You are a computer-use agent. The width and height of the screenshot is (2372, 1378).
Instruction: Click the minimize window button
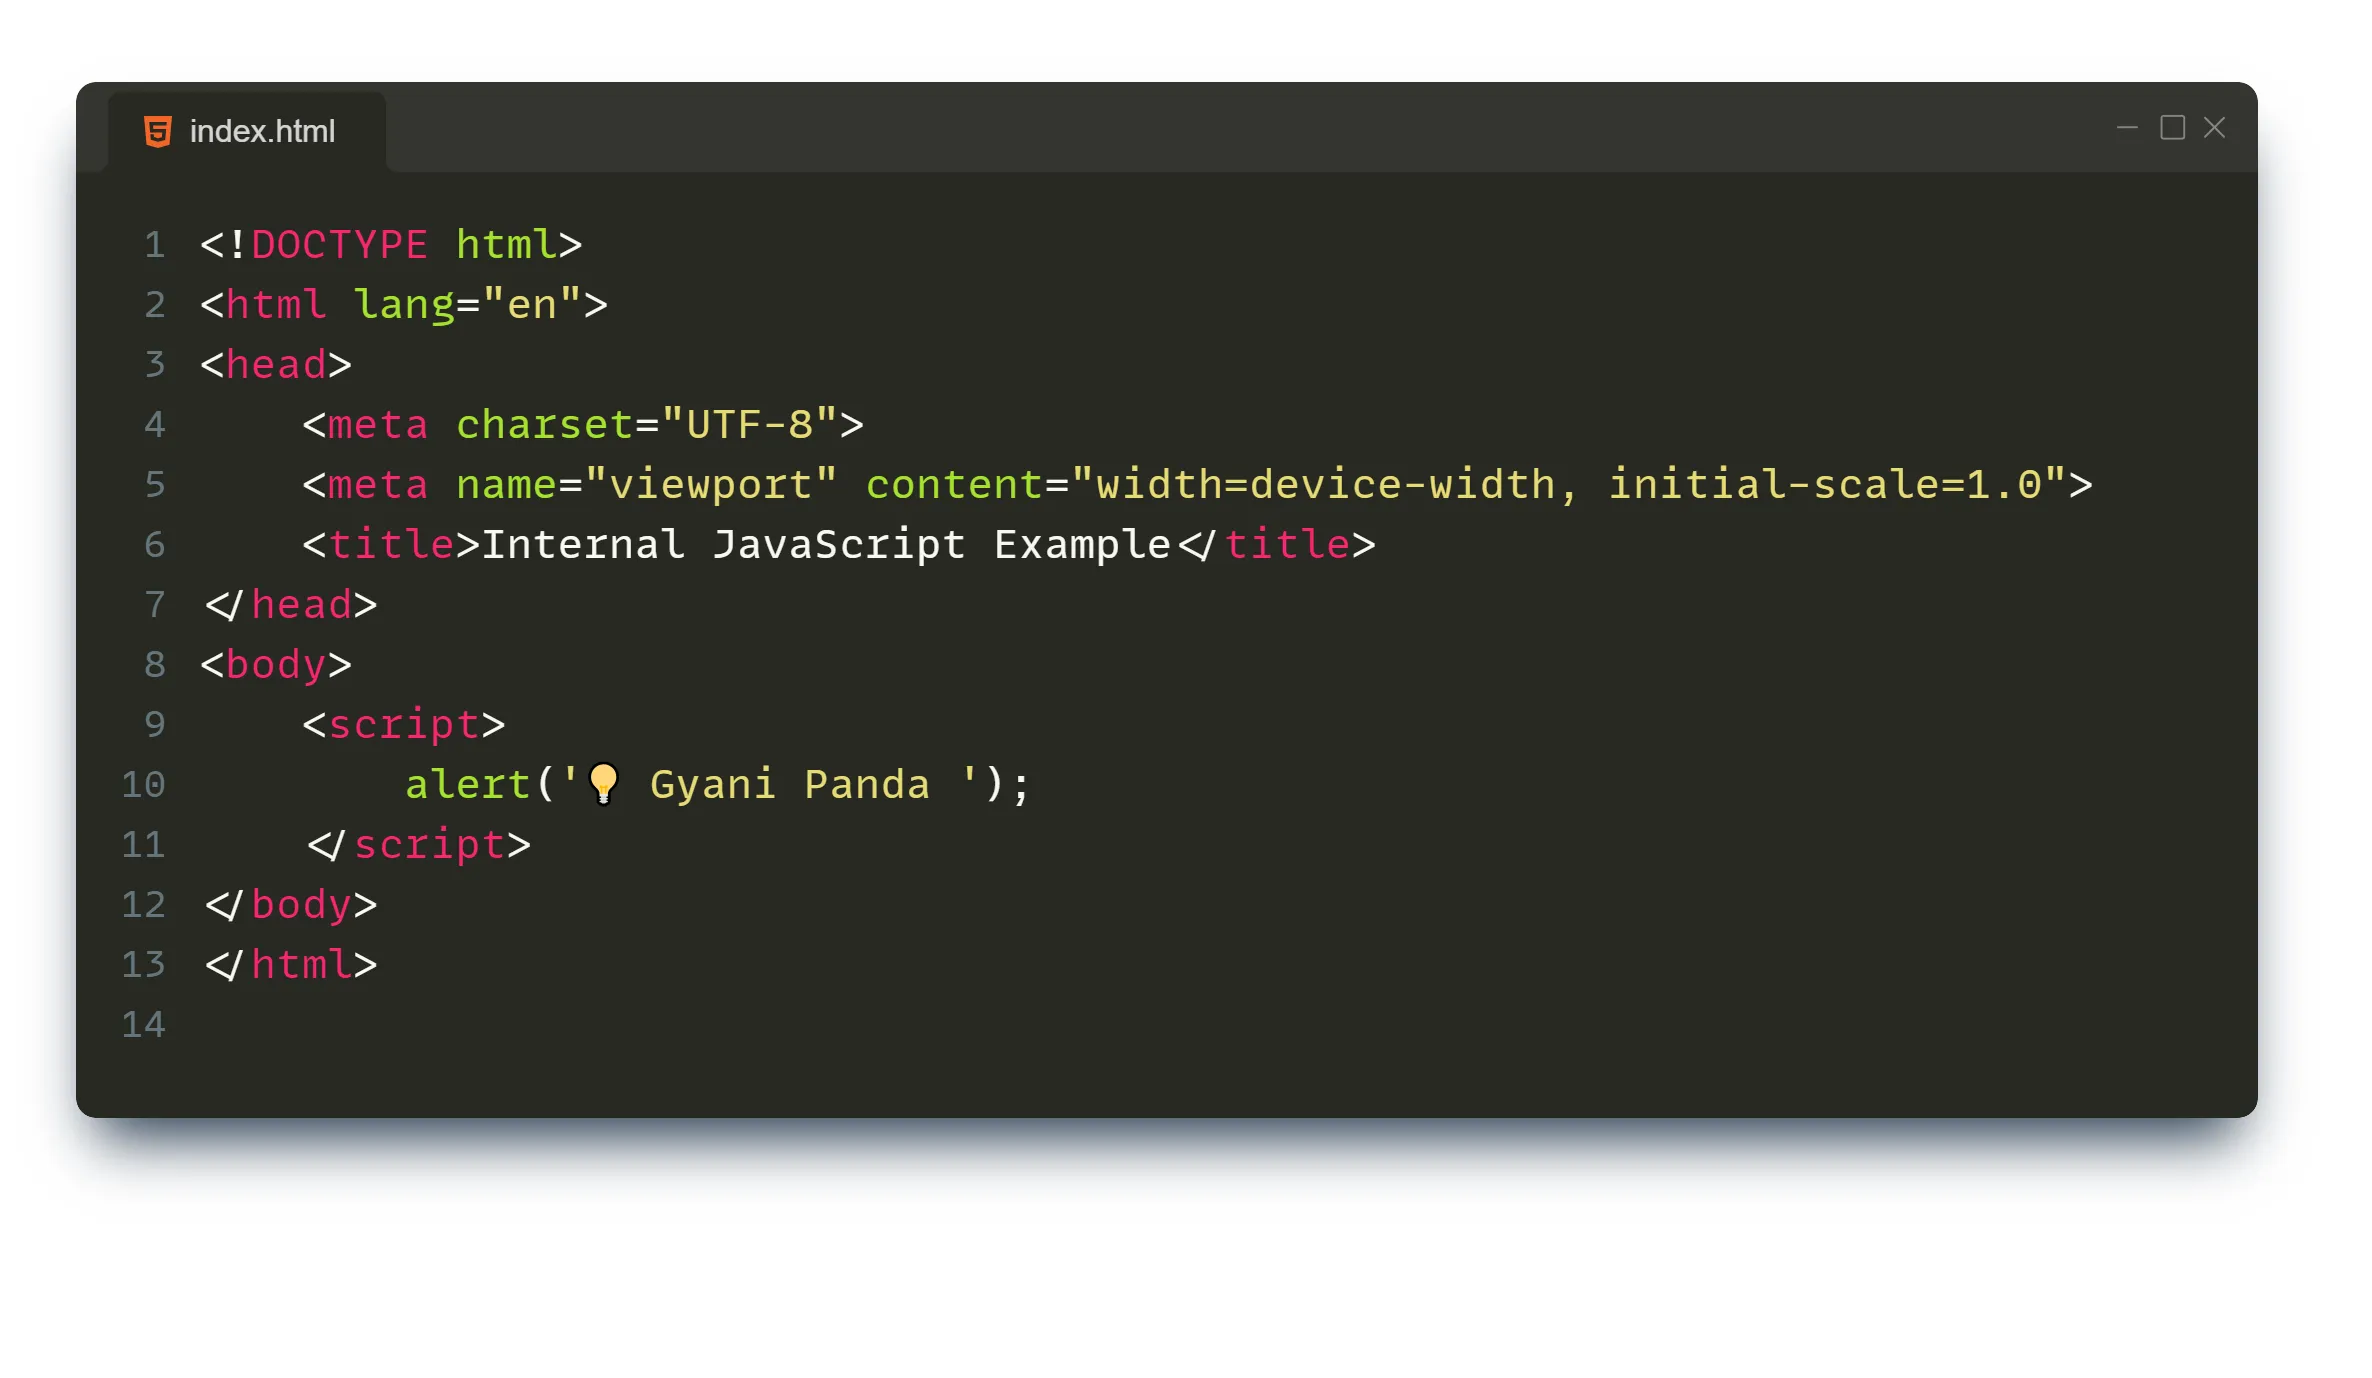point(2128,128)
